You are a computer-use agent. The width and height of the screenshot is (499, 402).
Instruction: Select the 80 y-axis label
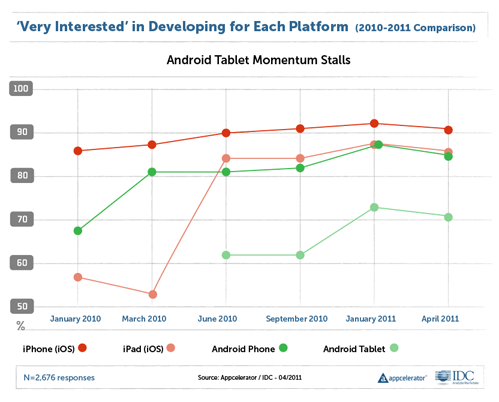pyautogui.click(x=22, y=175)
